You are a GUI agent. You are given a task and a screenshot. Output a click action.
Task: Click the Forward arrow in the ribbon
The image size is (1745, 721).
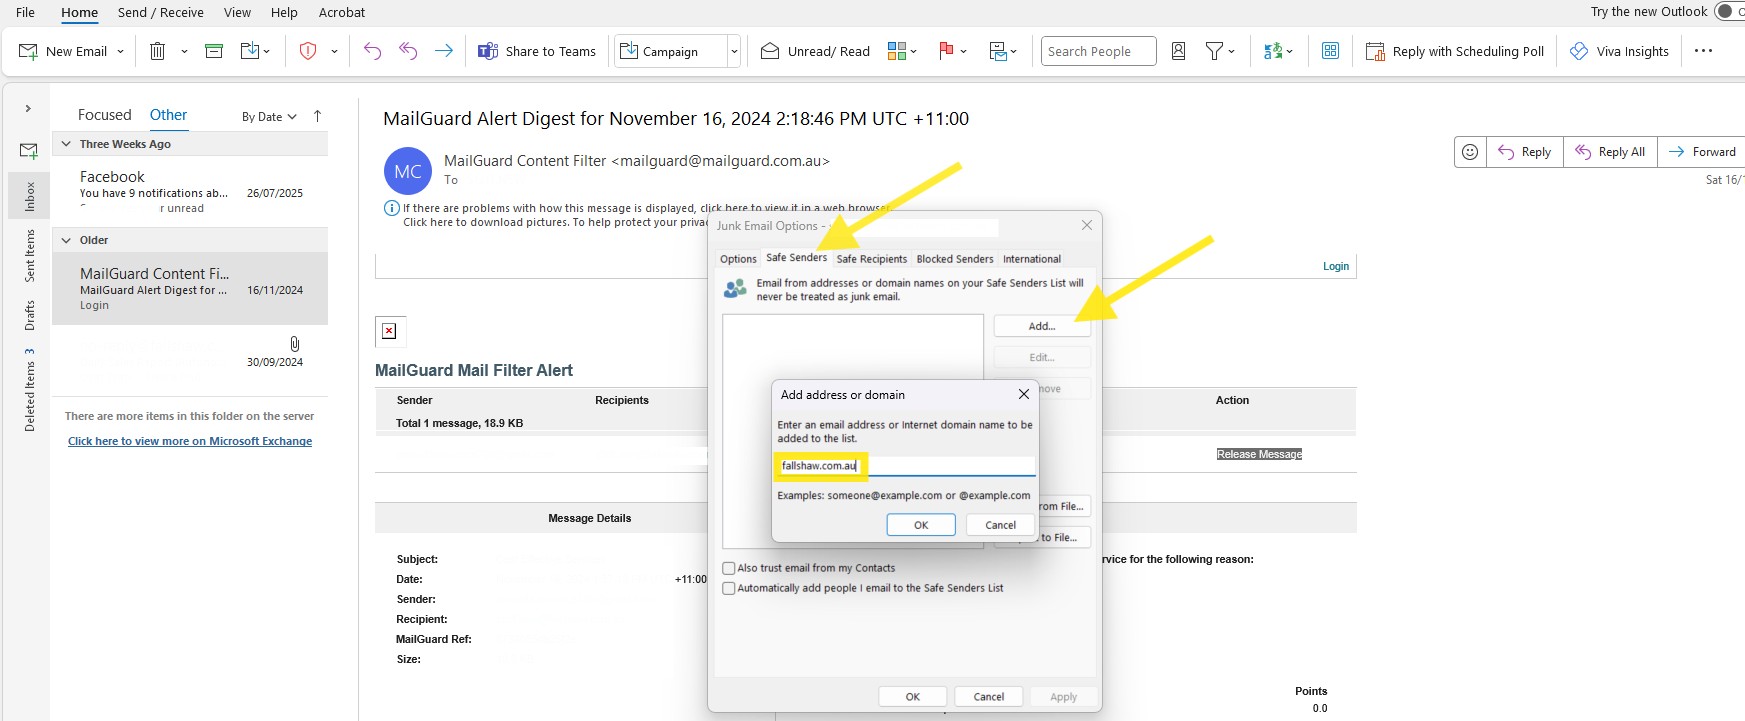444,51
